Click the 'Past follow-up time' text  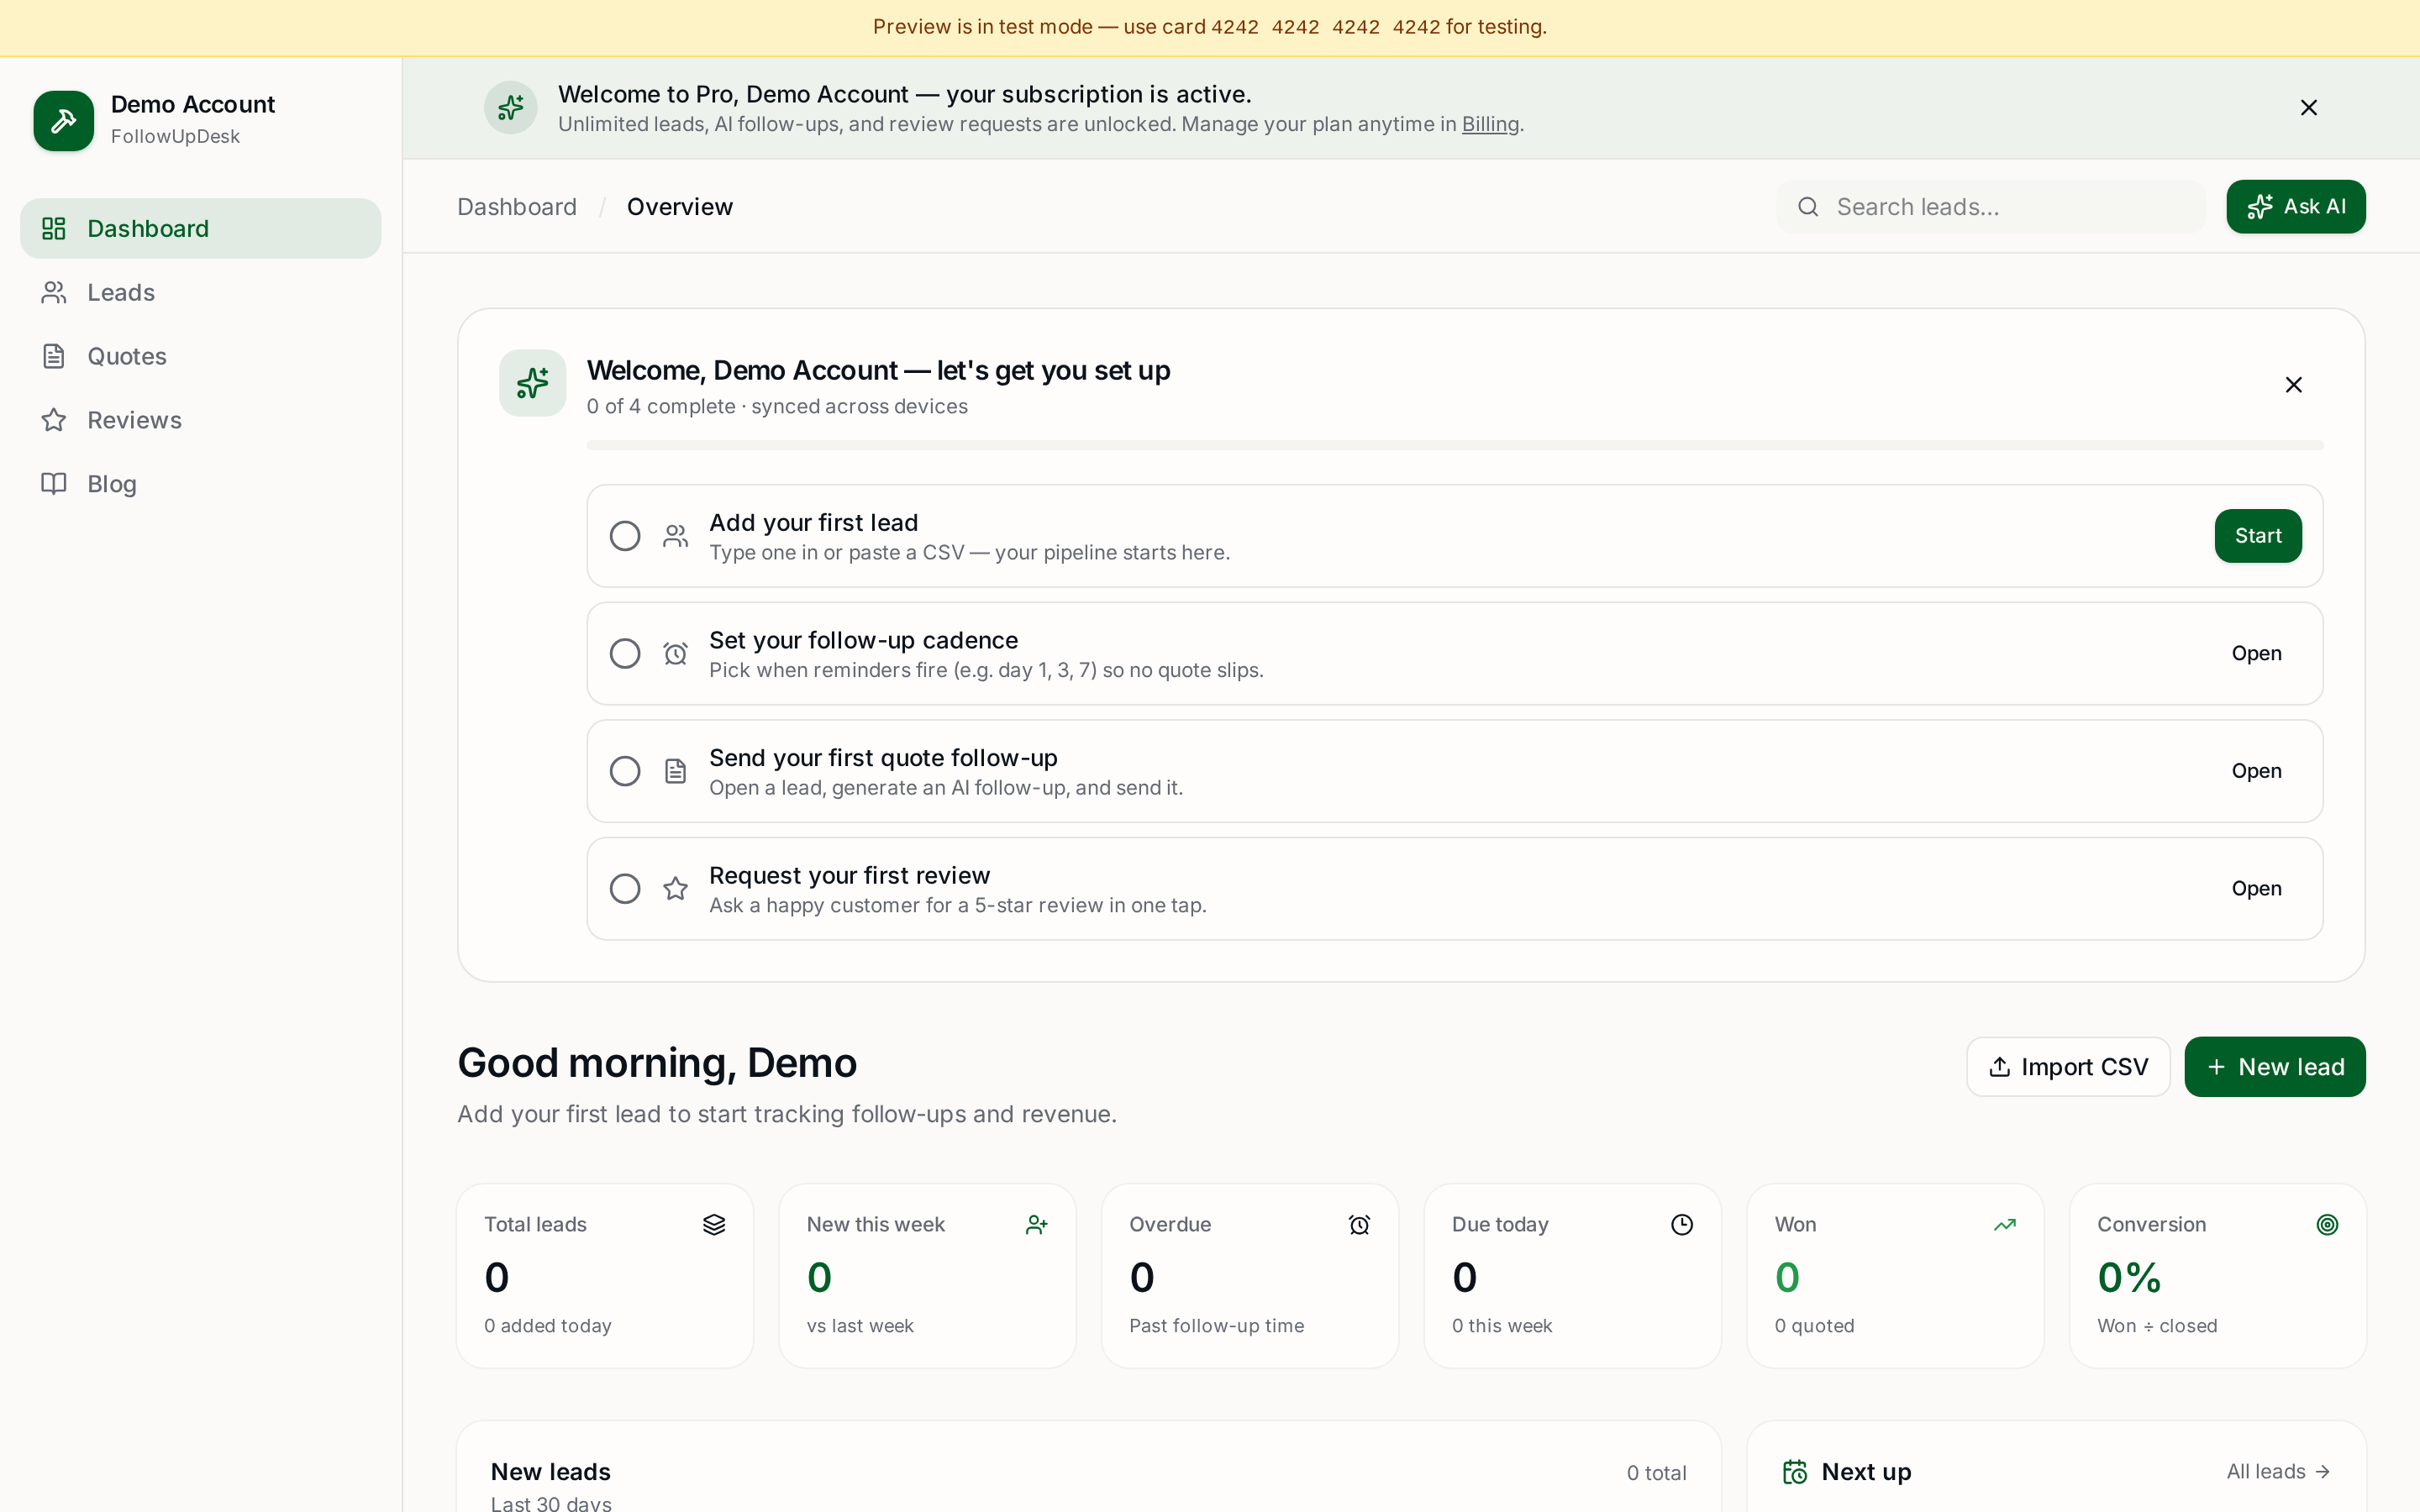tap(1216, 1326)
